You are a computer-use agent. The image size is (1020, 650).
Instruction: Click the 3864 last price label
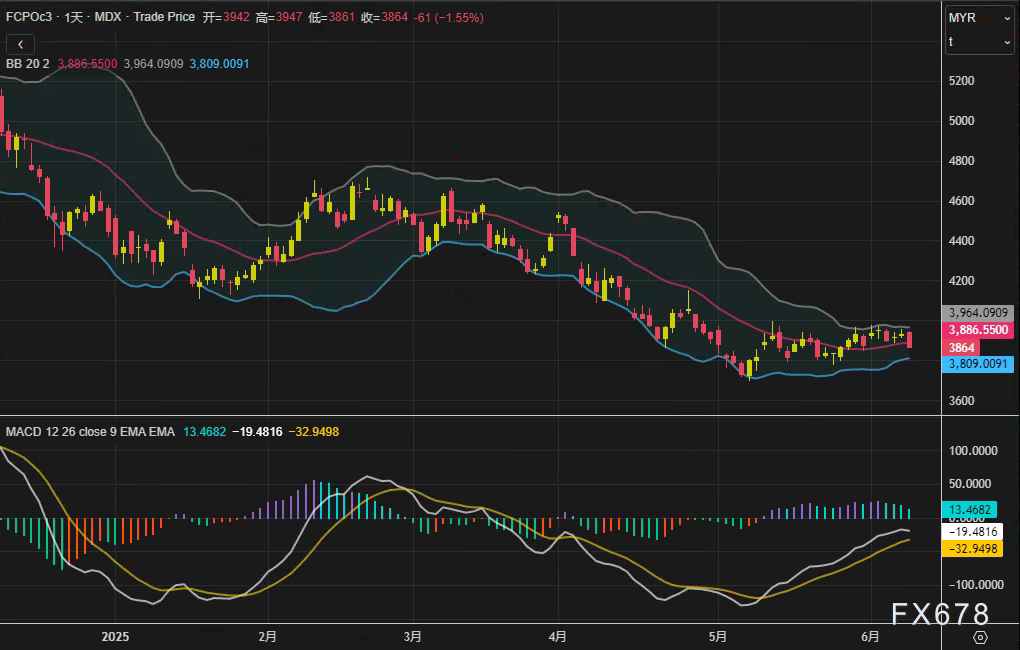pyautogui.click(x=963, y=346)
